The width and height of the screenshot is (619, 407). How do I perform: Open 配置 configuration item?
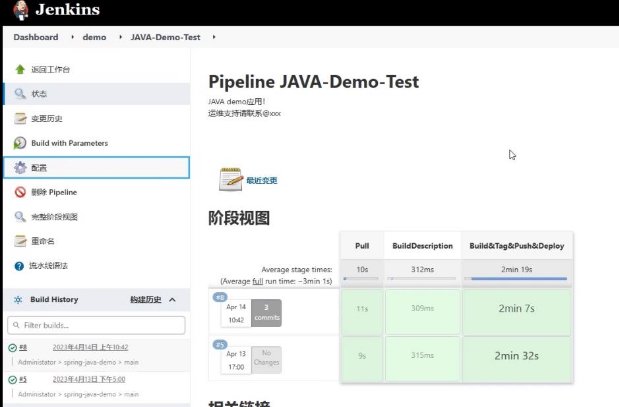pos(96,167)
